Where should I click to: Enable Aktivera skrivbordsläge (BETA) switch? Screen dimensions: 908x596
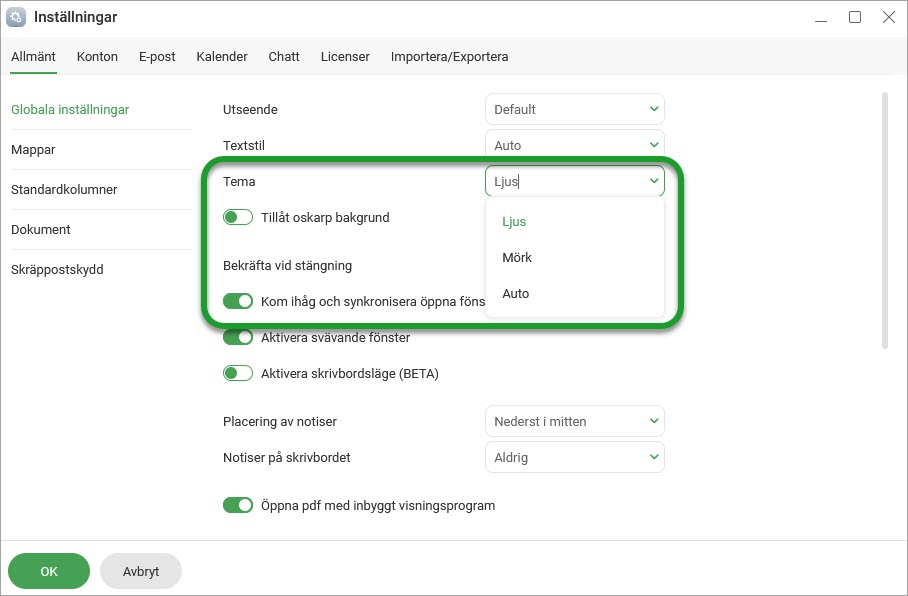pyautogui.click(x=238, y=373)
